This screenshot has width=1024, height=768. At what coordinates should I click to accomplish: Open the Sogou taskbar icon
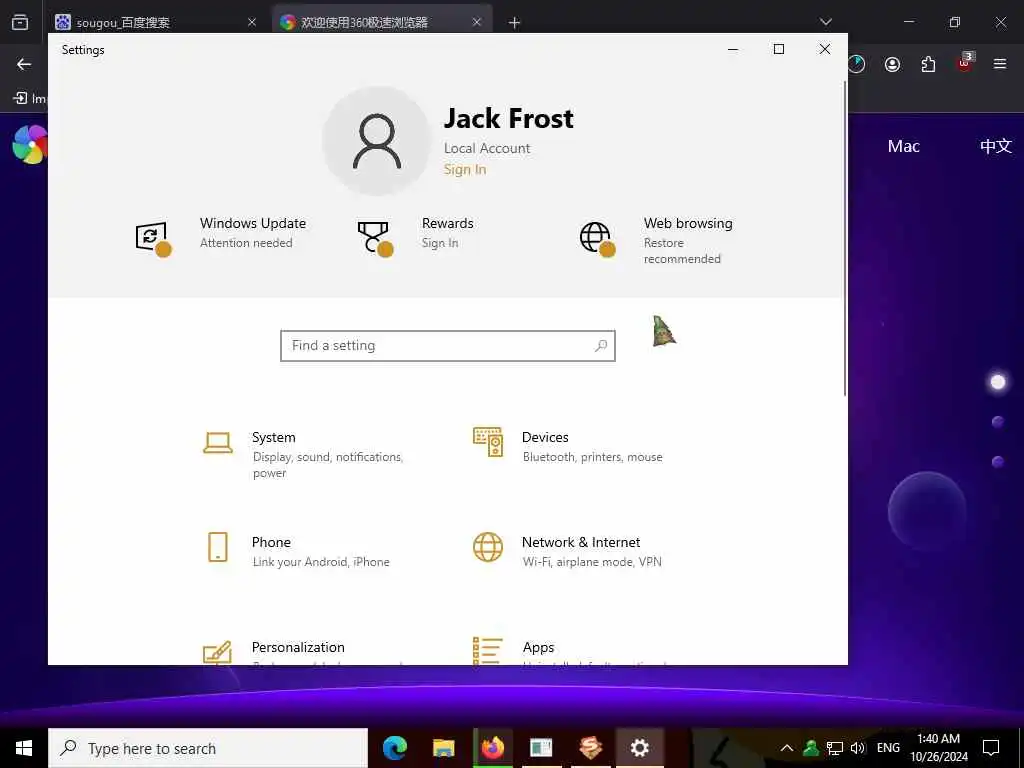point(590,748)
